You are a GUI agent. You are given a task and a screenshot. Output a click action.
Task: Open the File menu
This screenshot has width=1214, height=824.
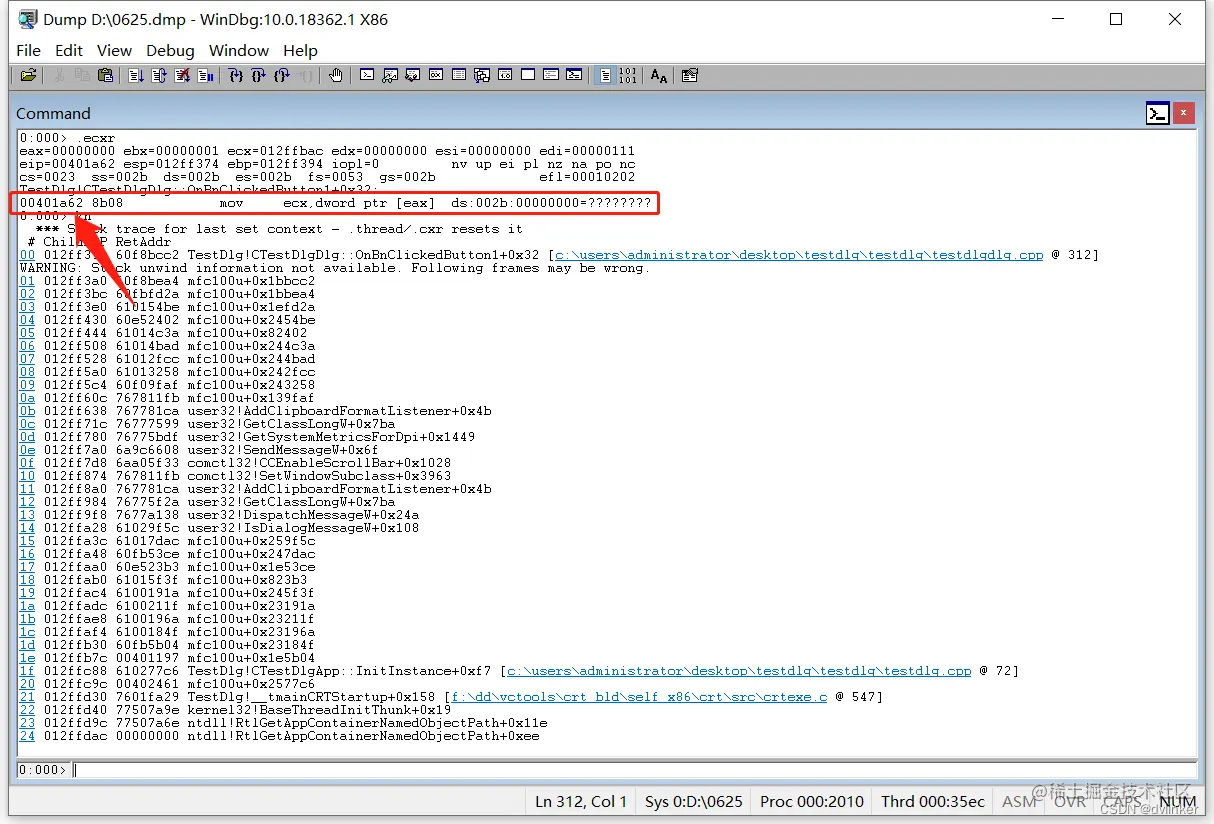(x=29, y=50)
